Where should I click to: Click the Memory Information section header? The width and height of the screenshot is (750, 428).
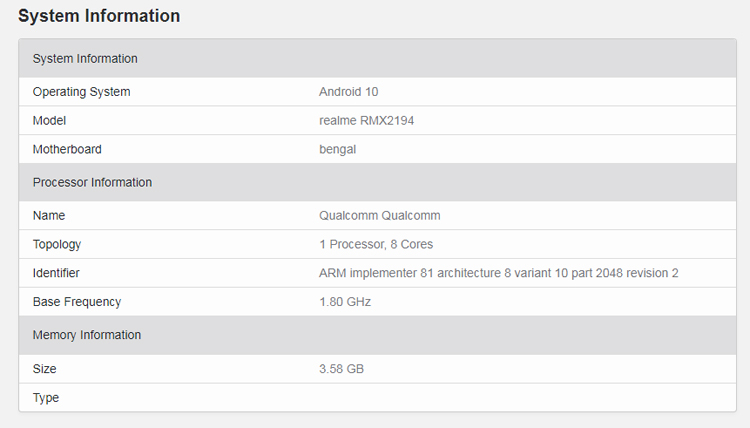click(x=87, y=335)
